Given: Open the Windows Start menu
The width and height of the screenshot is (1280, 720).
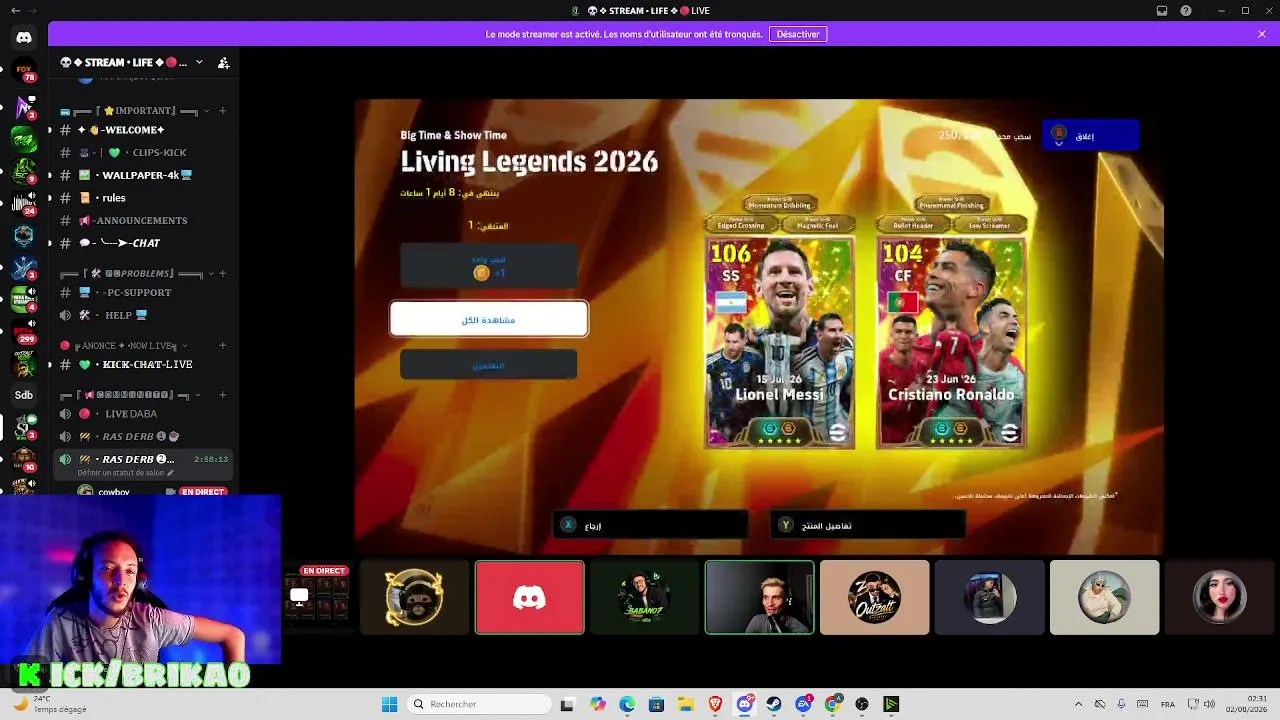Looking at the screenshot, I should (390, 704).
